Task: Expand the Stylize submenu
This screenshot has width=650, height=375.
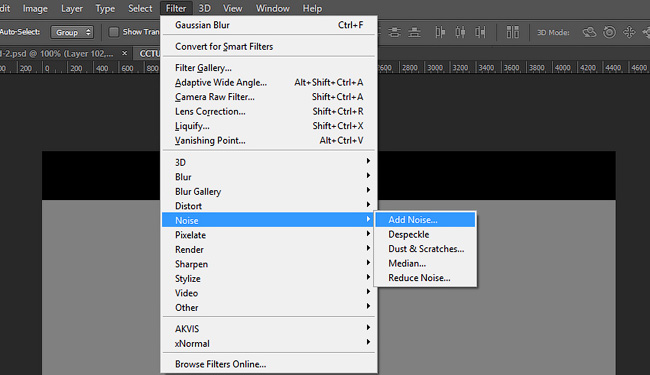Action: point(269,278)
